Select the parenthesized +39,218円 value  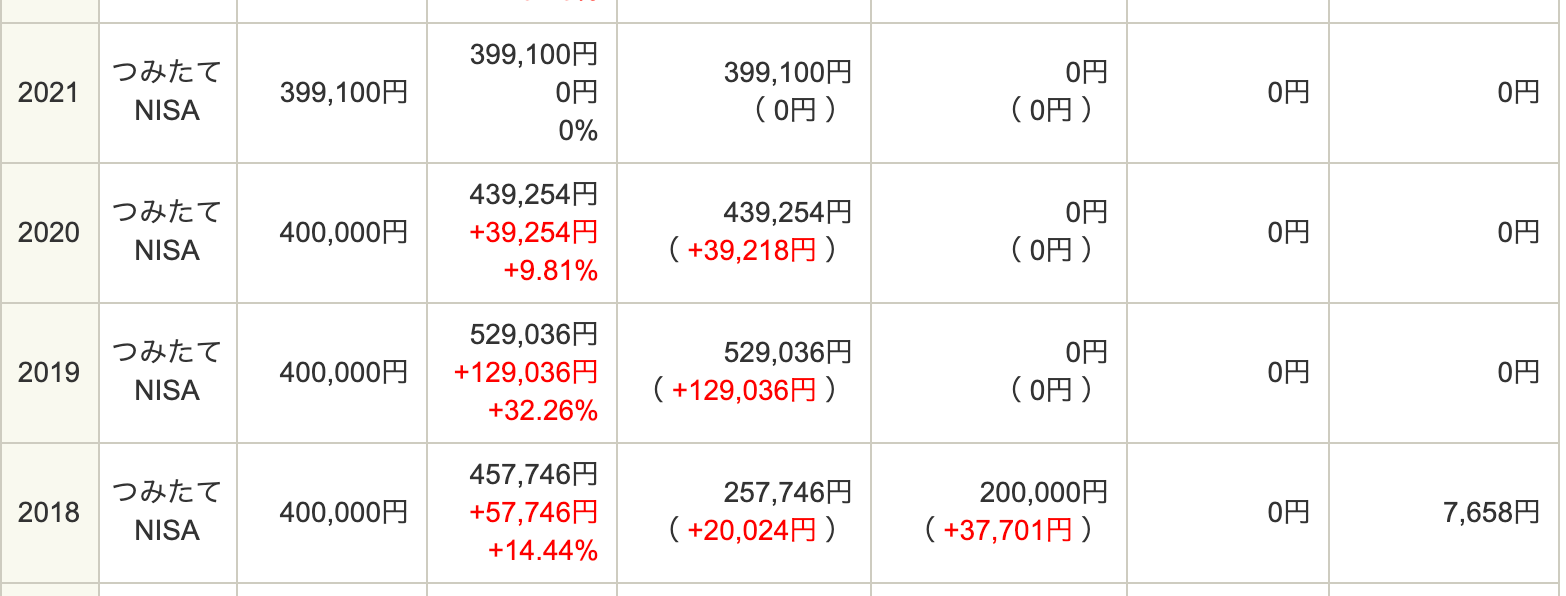coord(751,251)
